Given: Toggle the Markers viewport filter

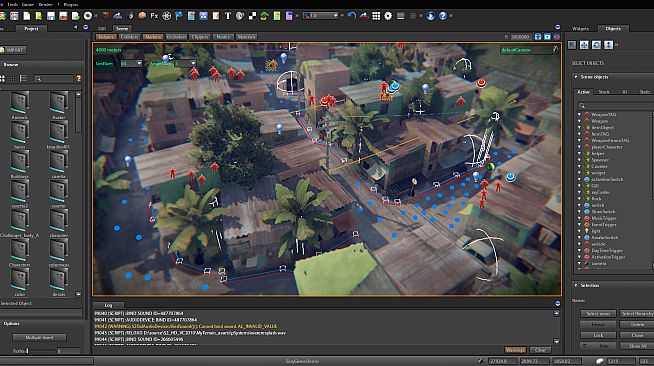Looking at the screenshot, I should (x=153, y=37).
